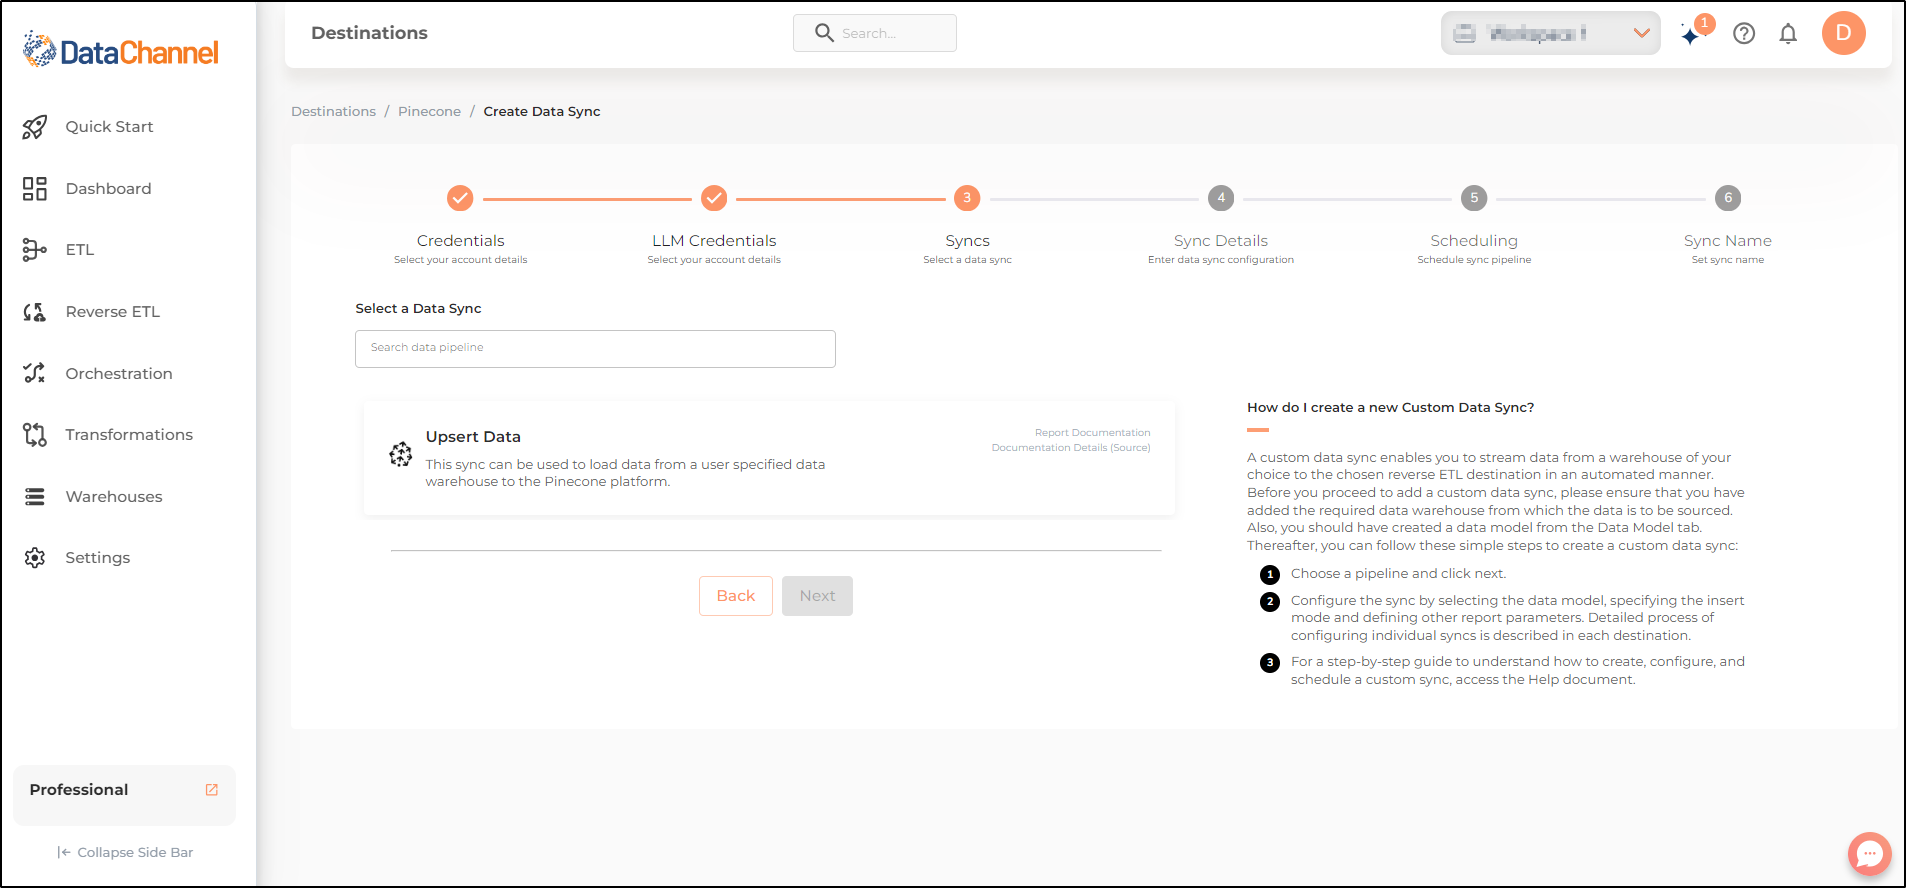Click the DataChannel logo
Image resolution: width=1906 pixels, height=888 pixels.
[x=120, y=50]
